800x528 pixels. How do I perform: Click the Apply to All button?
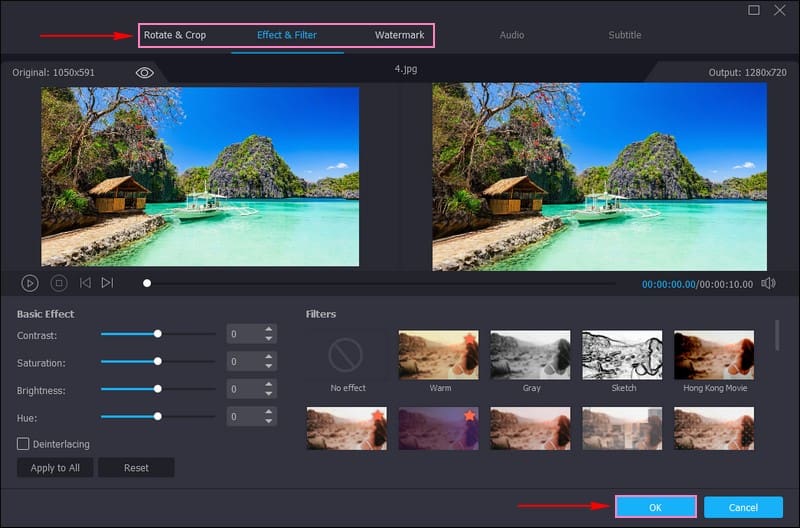55,468
